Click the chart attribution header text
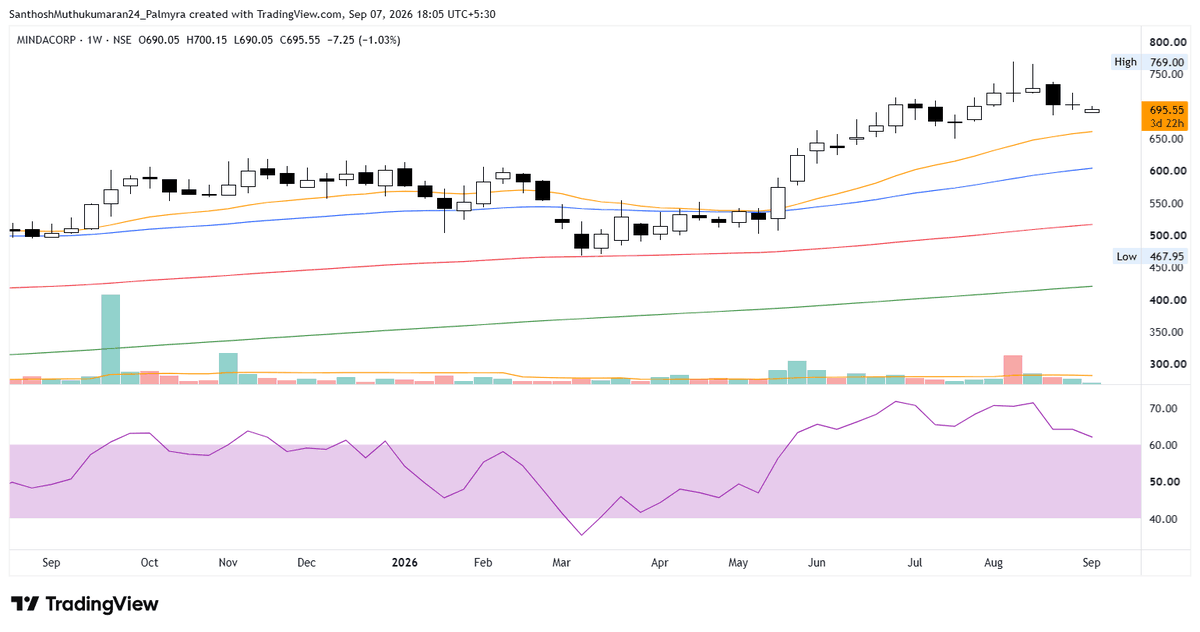The image size is (1200, 632). pyautogui.click(x=253, y=14)
